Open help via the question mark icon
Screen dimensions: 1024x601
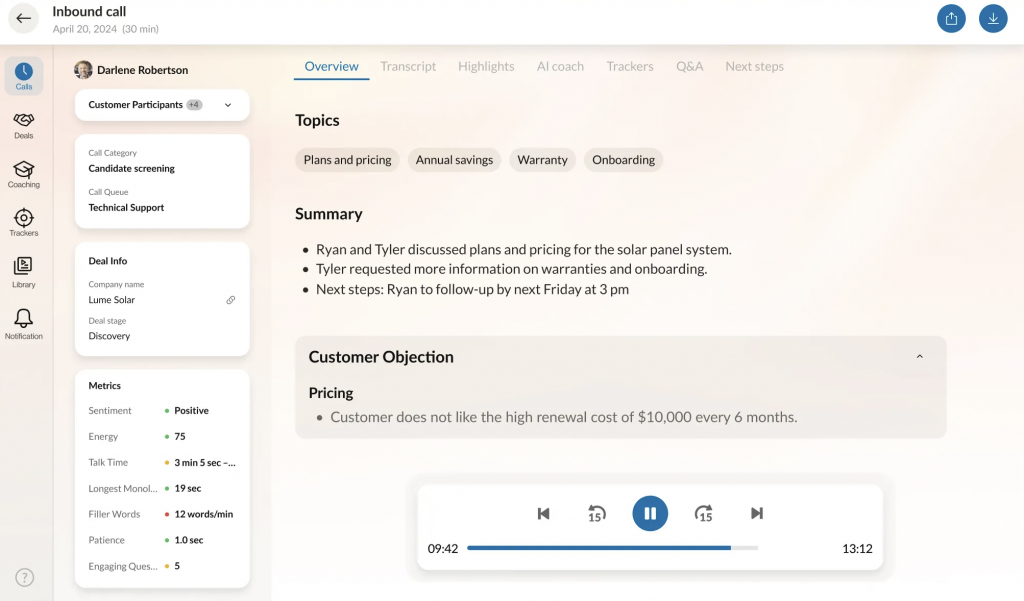tap(23, 577)
